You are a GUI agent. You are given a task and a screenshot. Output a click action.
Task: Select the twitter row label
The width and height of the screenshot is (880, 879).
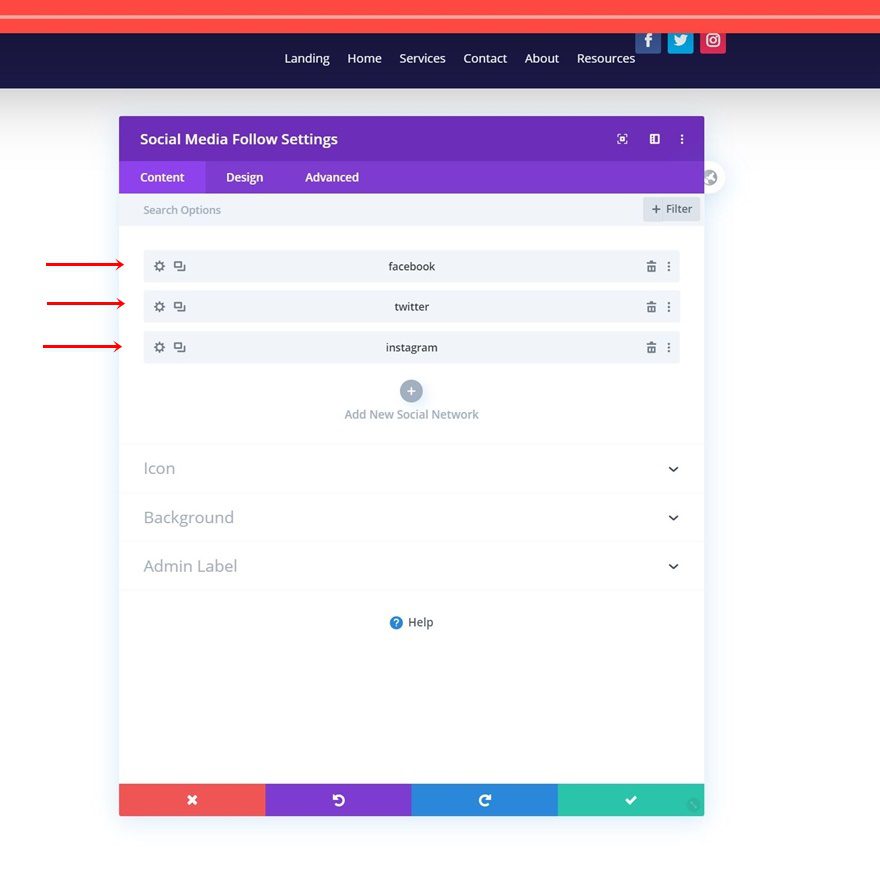pos(411,307)
